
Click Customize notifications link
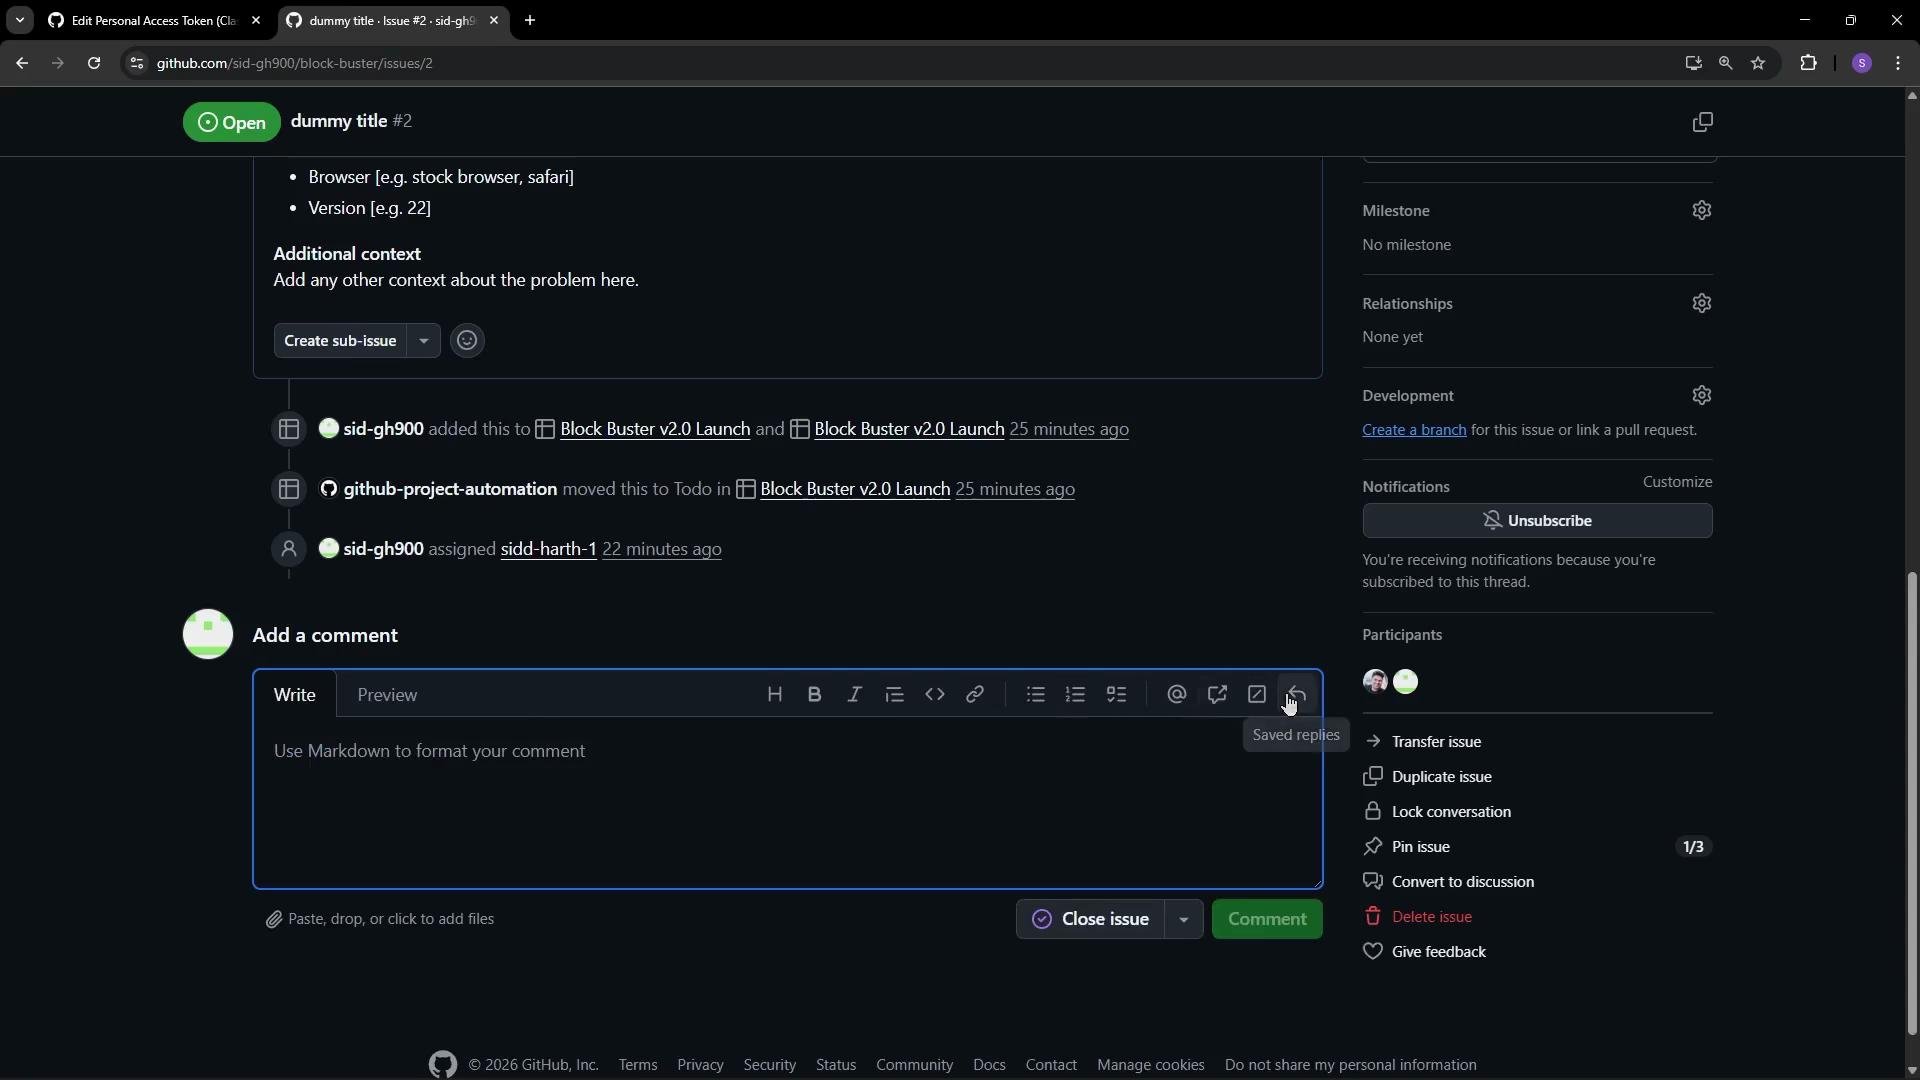(x=1677, y=482)
